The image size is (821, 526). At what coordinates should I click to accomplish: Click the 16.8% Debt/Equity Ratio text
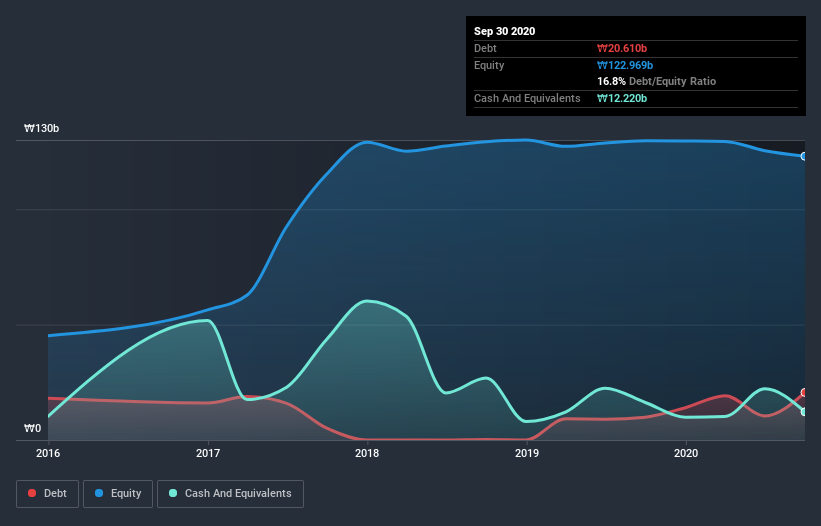(x=657, y=81)
